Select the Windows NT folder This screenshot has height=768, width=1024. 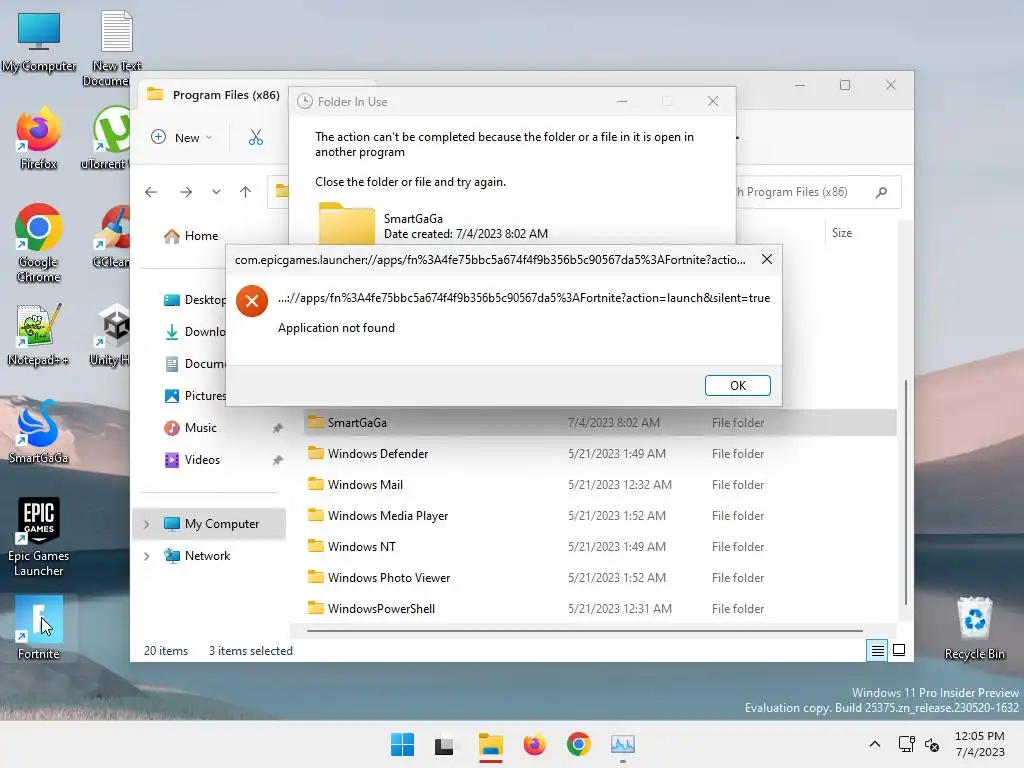[x=600, y=547]
